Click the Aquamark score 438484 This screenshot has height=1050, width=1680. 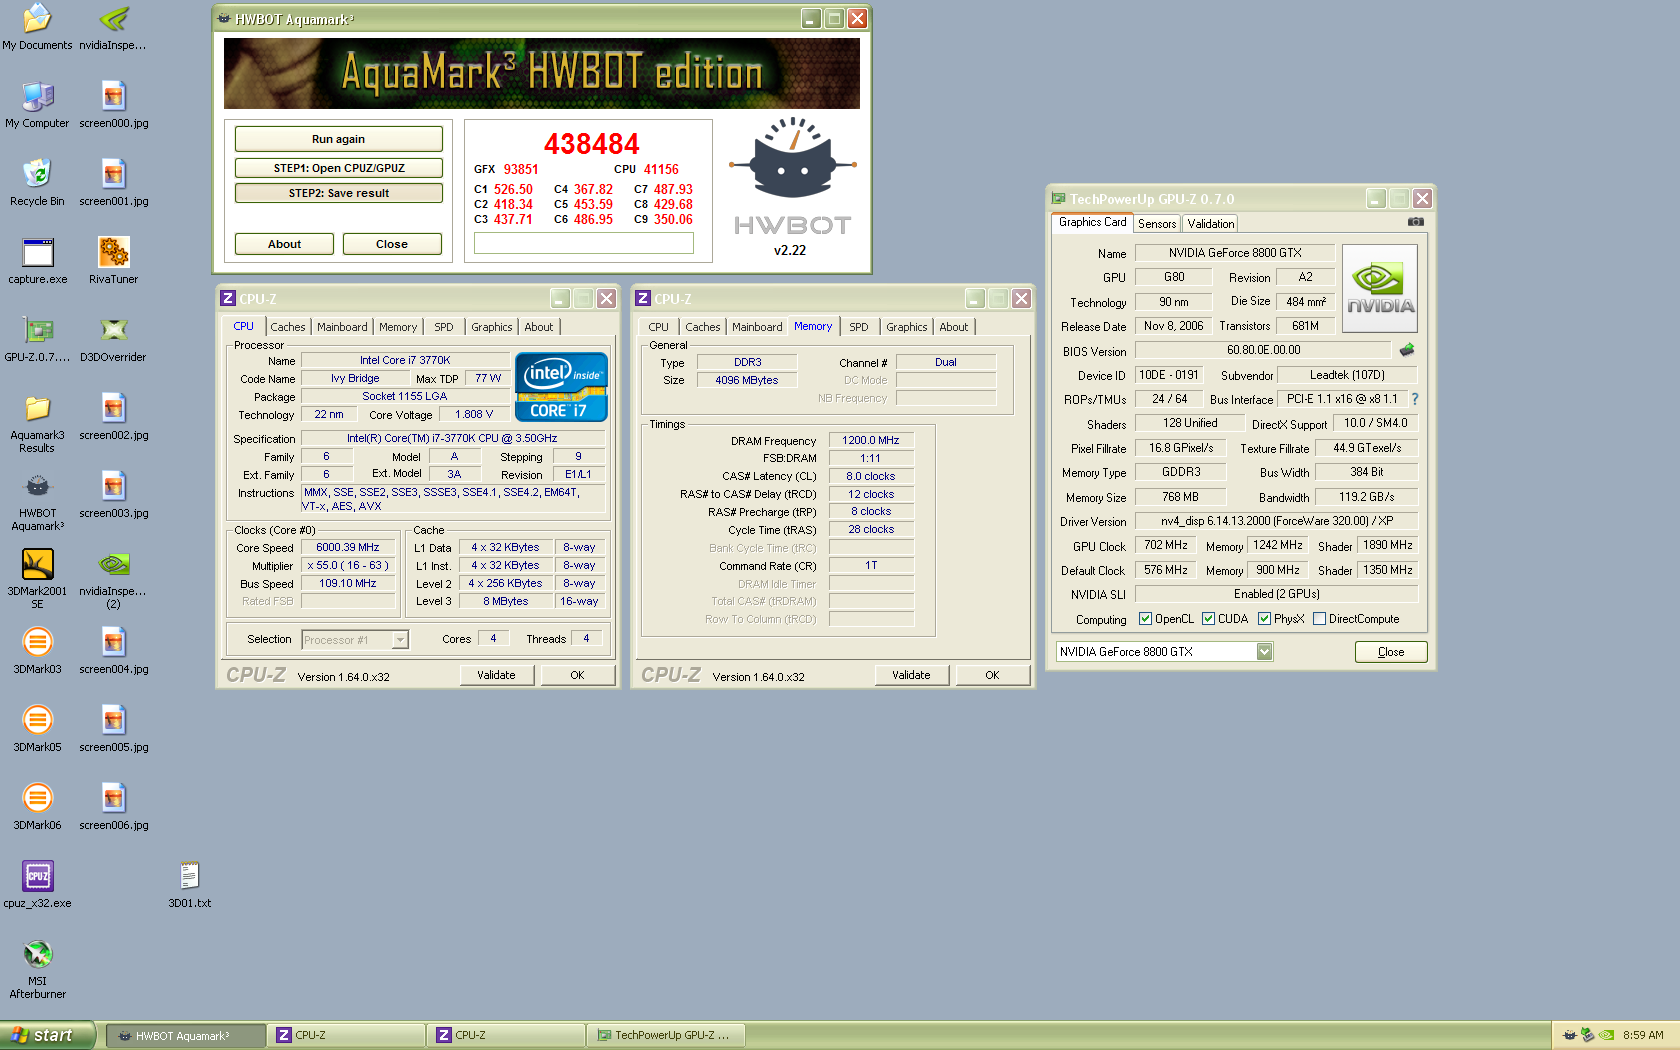point(591,144)
